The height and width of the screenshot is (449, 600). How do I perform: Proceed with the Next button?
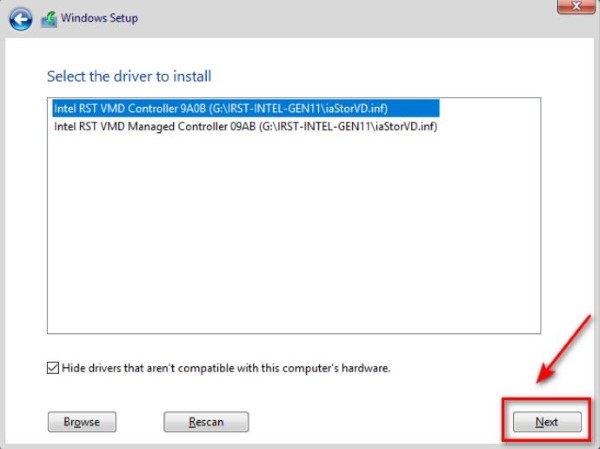click(546, 422)
